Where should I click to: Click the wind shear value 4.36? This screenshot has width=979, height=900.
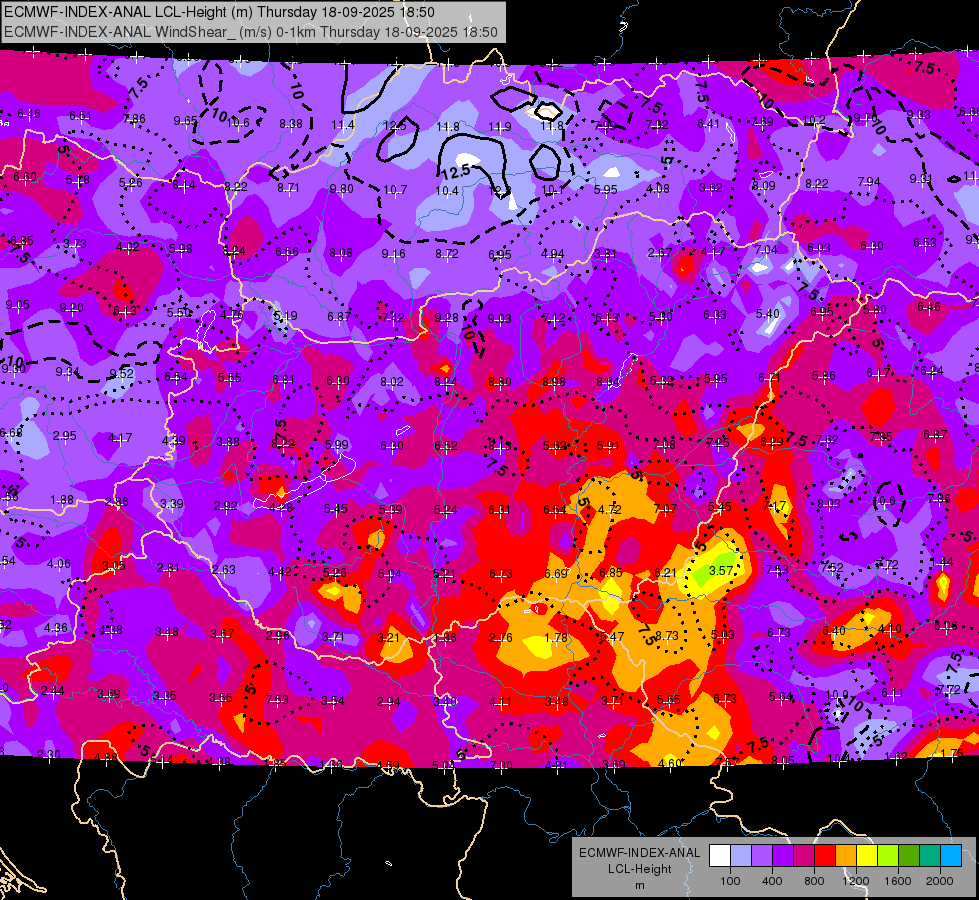pyautogui.click(x=56, y=628)
